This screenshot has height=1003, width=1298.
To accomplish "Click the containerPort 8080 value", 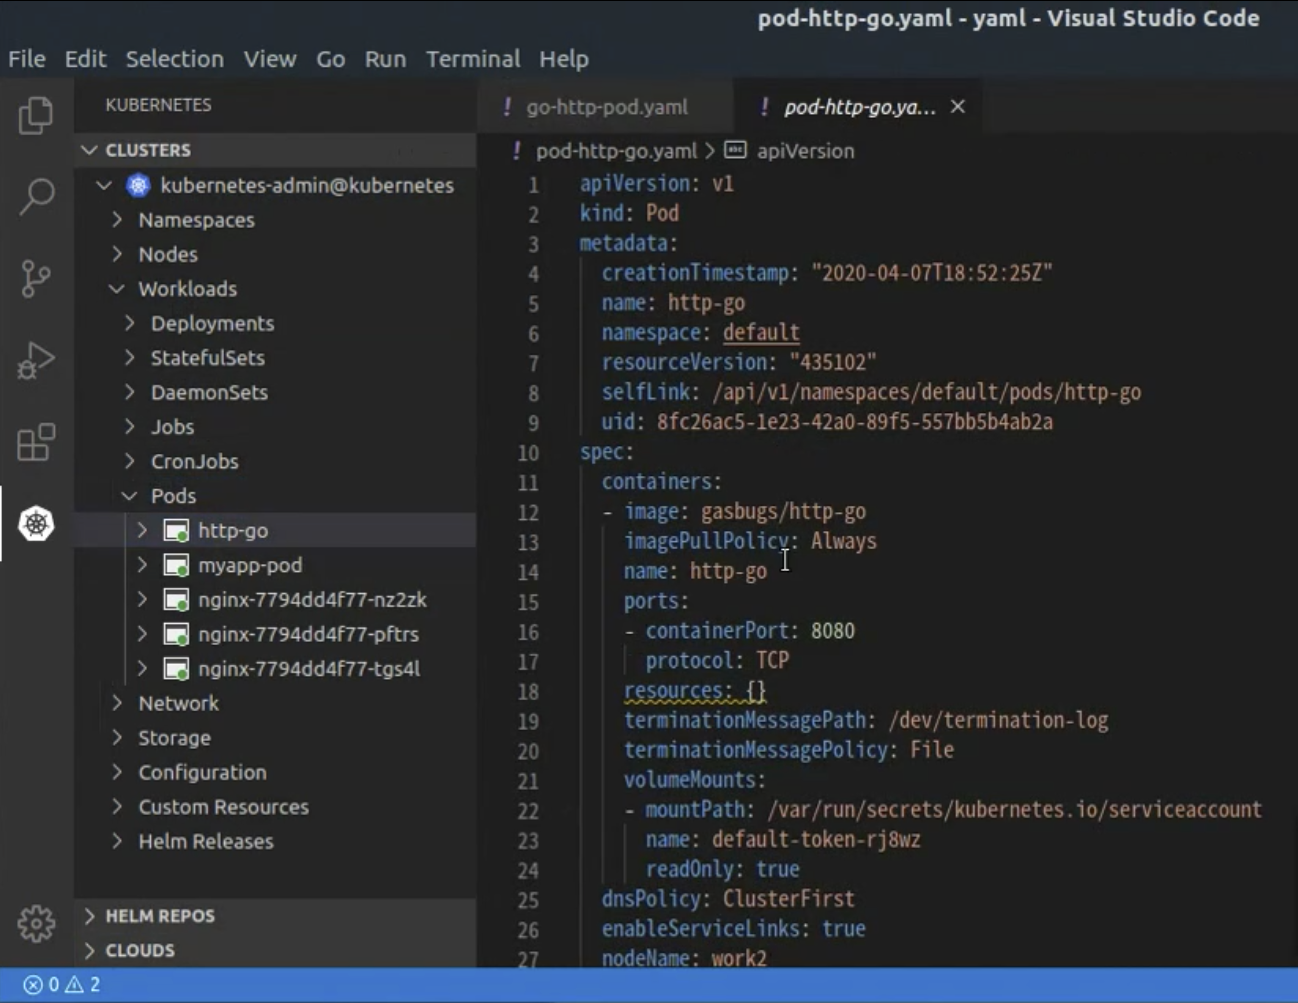I will 832,631.
